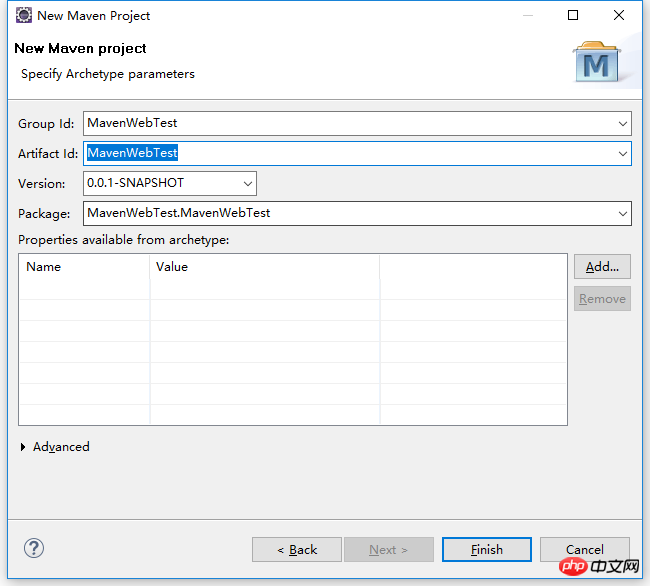Open the Group Id dropdown arrow

pos(623,123)
